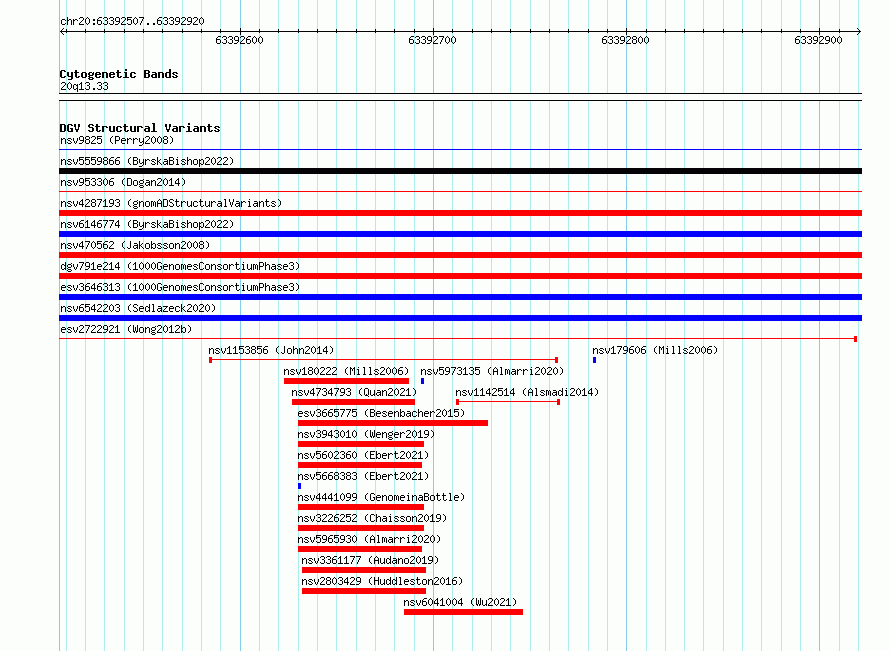Click nsv6146774 (ByrskaBishop2022) label
Screen dimensions: 890x651
147,224
